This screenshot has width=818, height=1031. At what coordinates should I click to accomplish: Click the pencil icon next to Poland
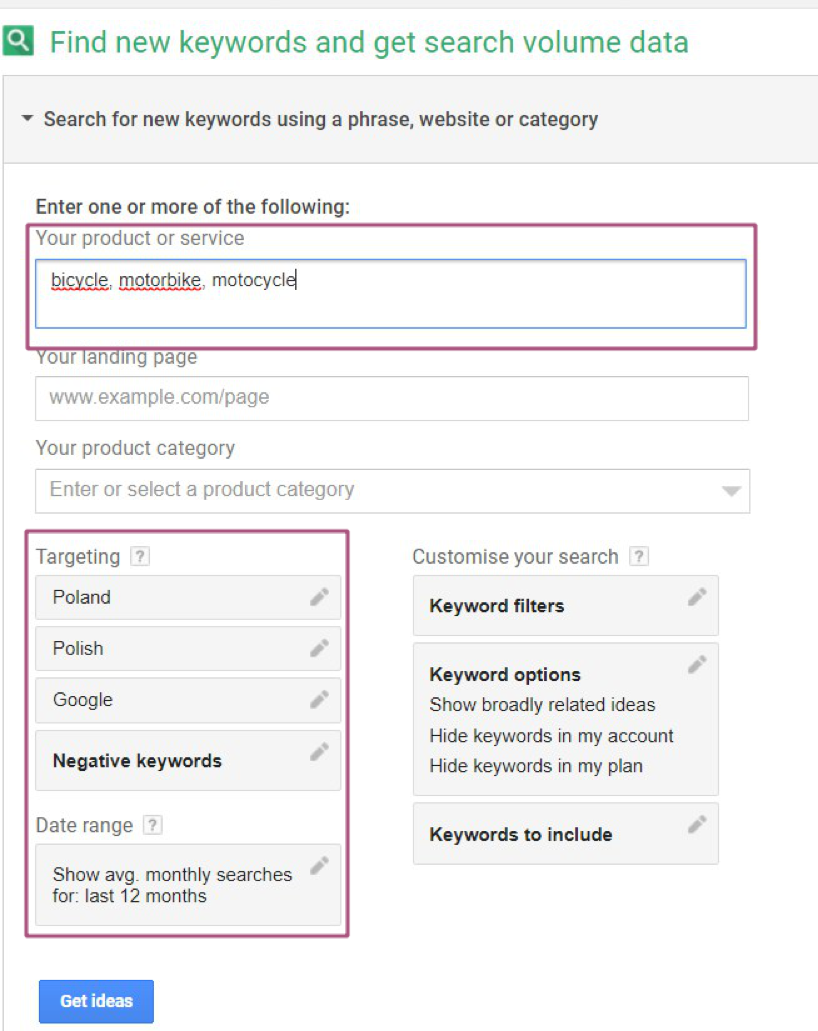pos(319,597)
